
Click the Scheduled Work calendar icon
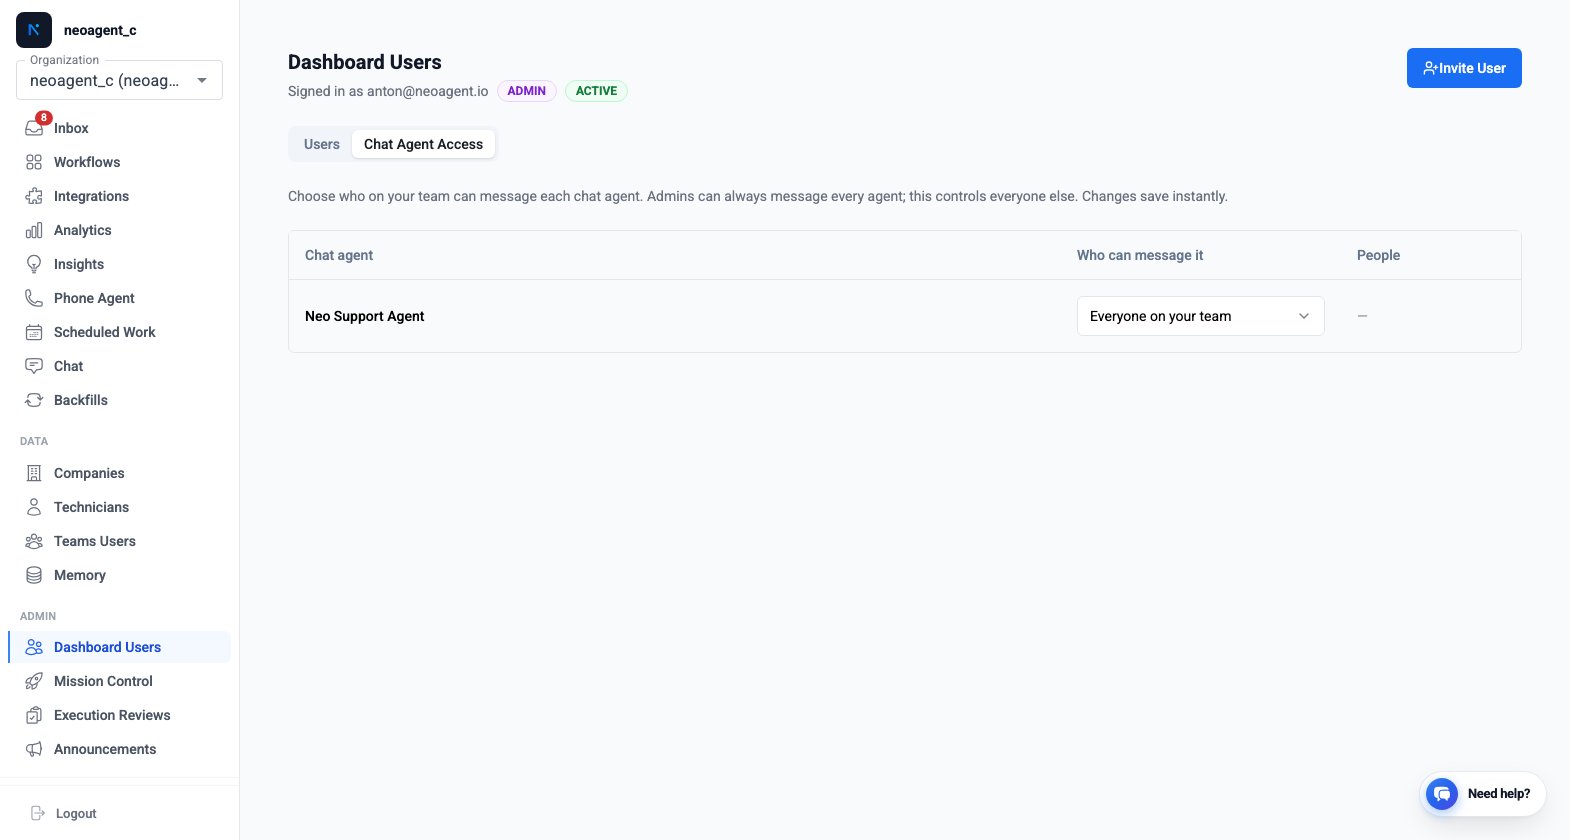(34, 332)
